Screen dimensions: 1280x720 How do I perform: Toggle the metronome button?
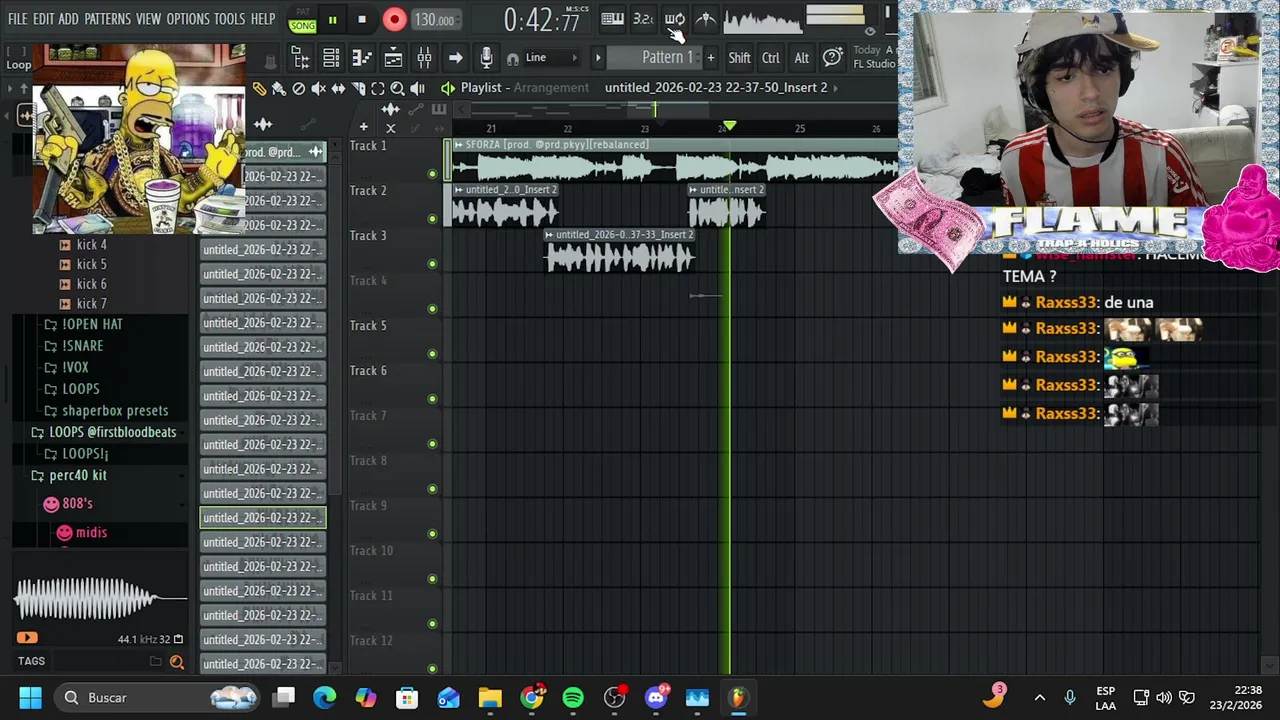pyautogui.click(x=705, y=19)
